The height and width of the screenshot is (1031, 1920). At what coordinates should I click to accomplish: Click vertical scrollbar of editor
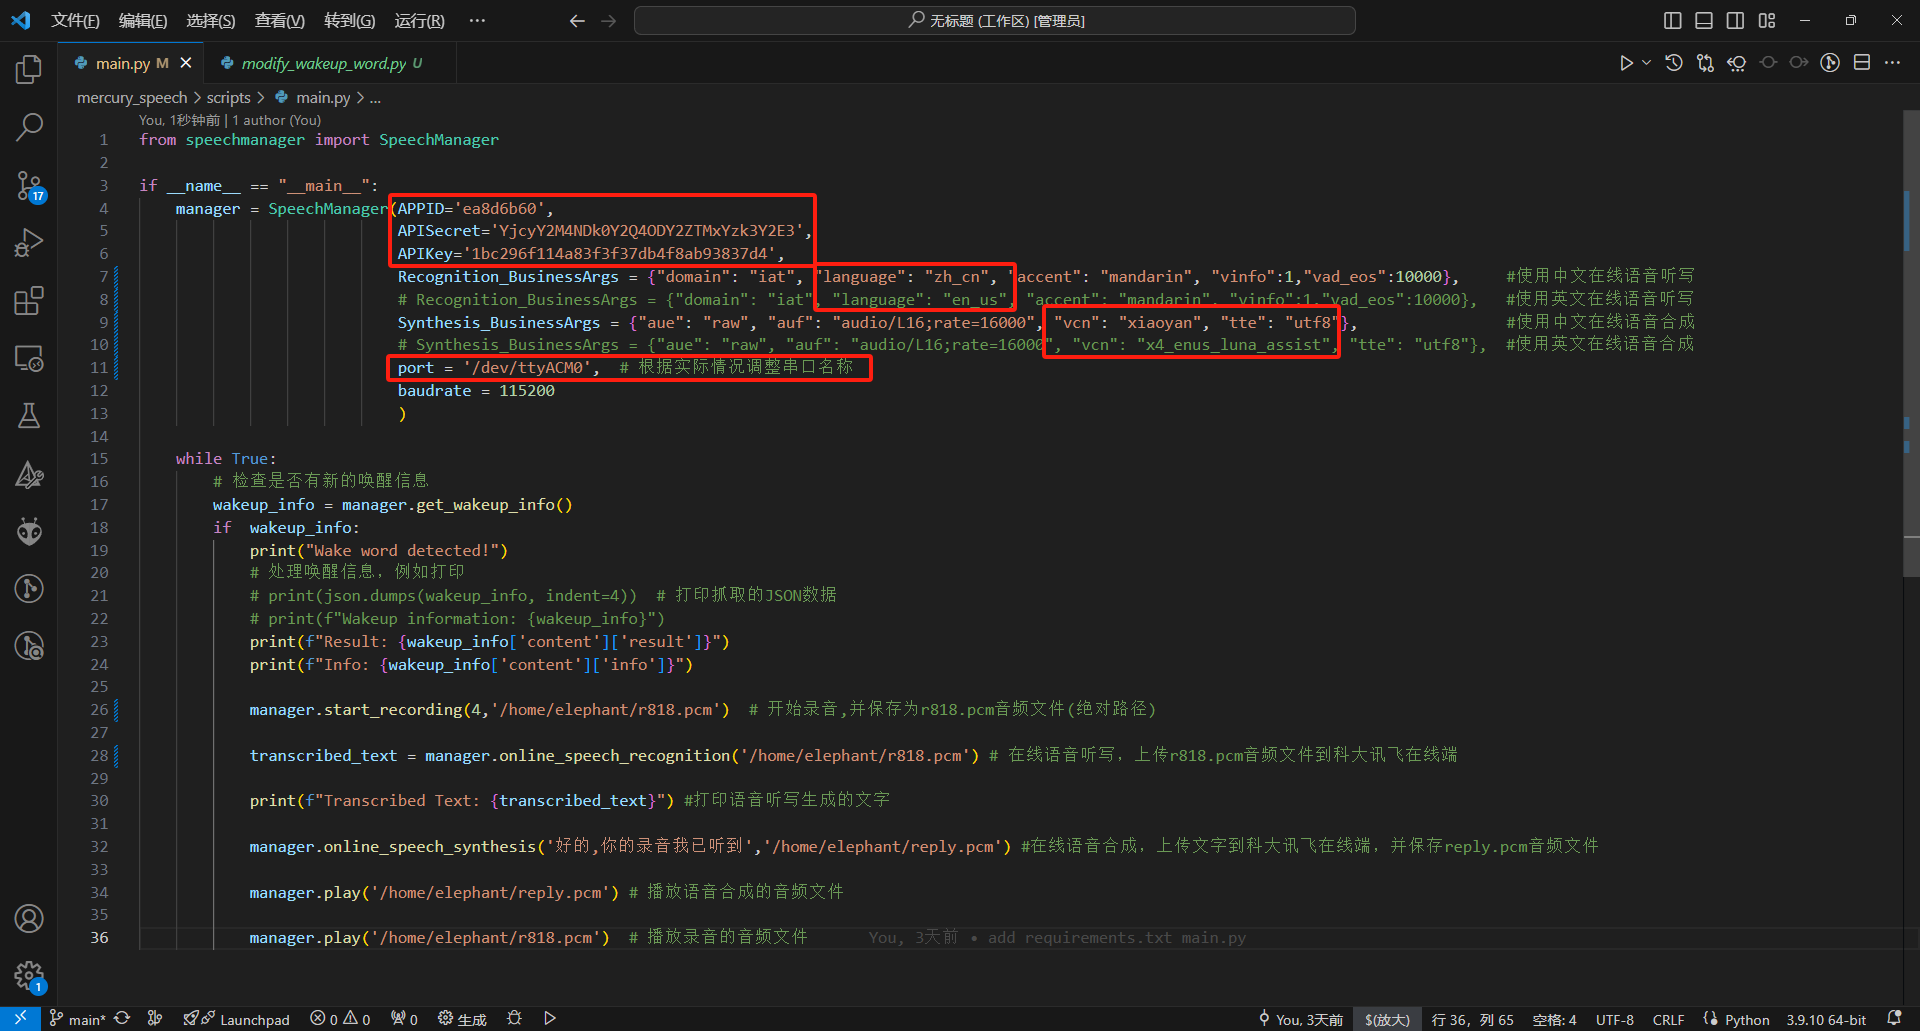[x=1911, y=344]
